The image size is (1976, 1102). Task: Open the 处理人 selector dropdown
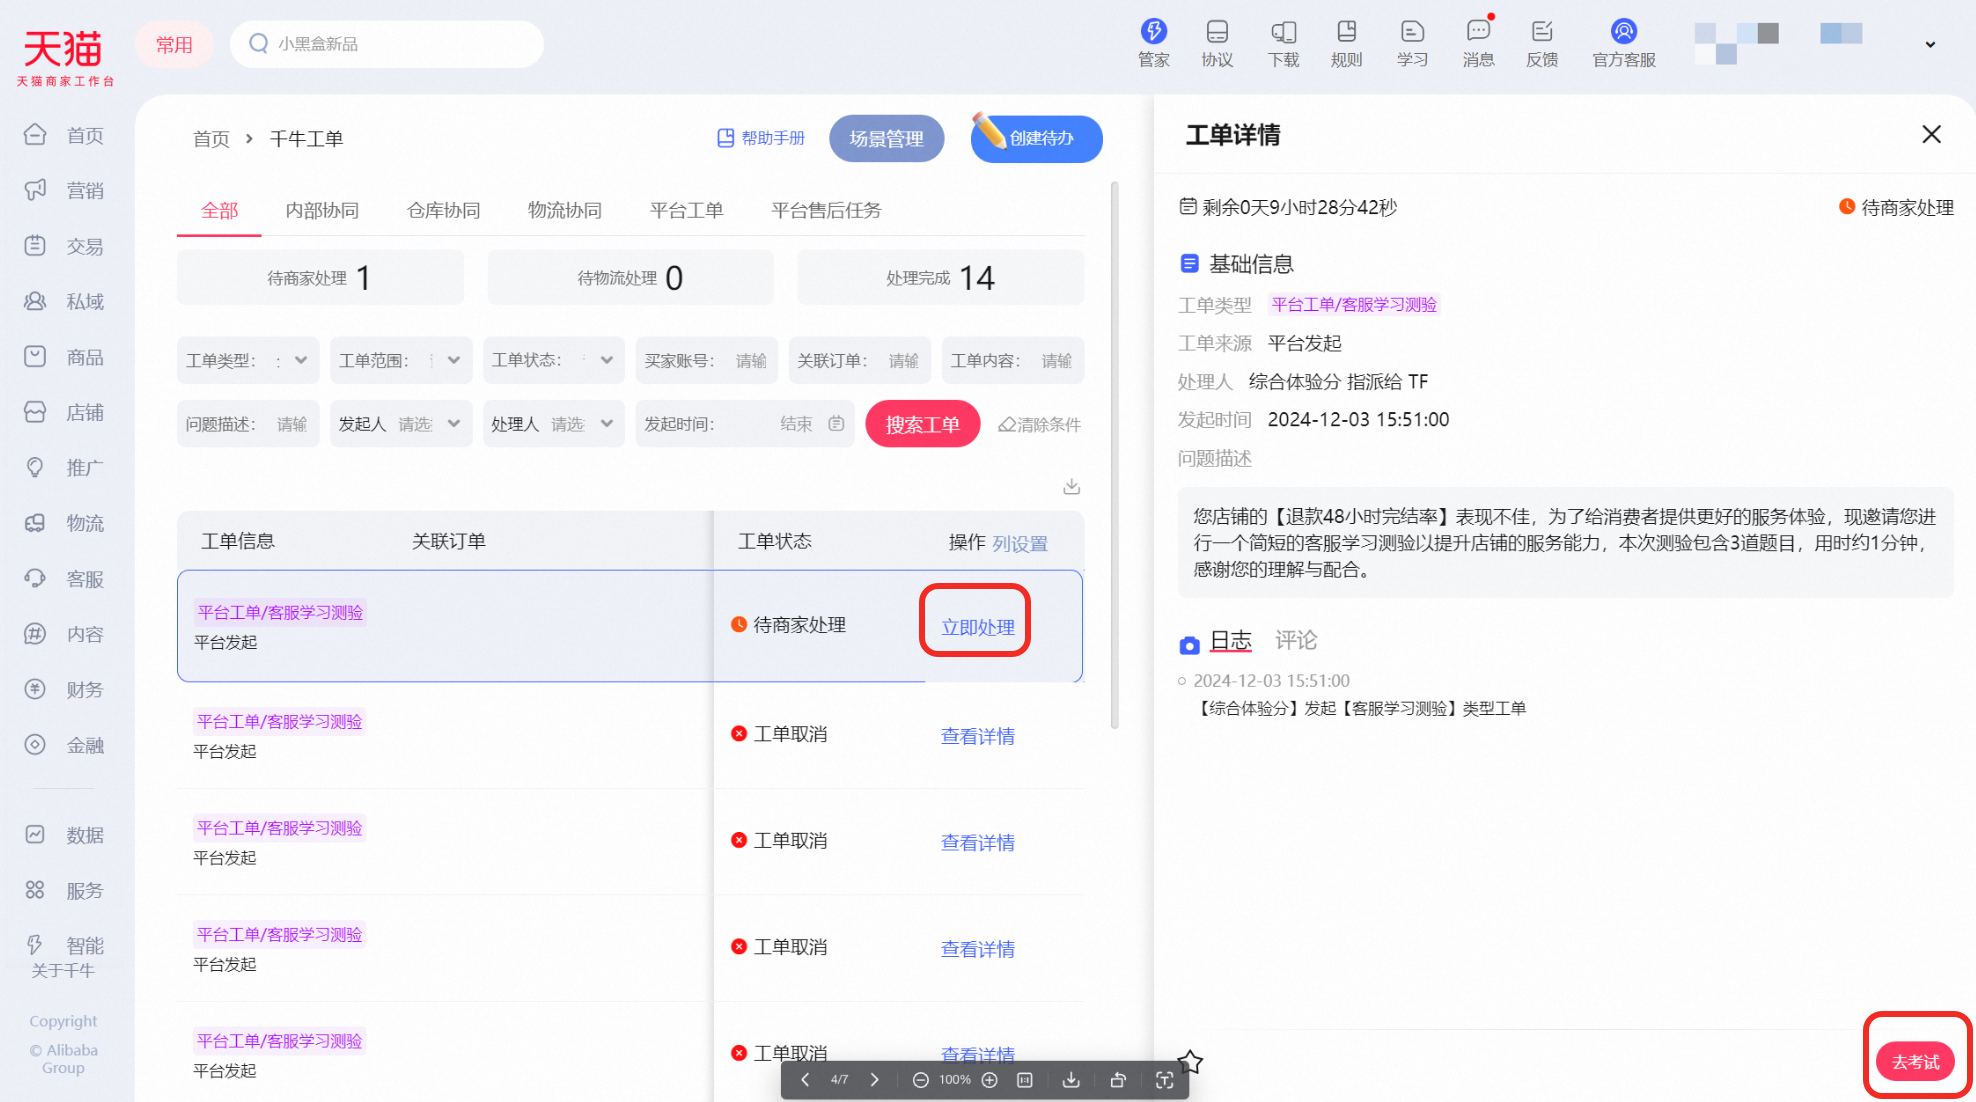[x=554, y=424]
